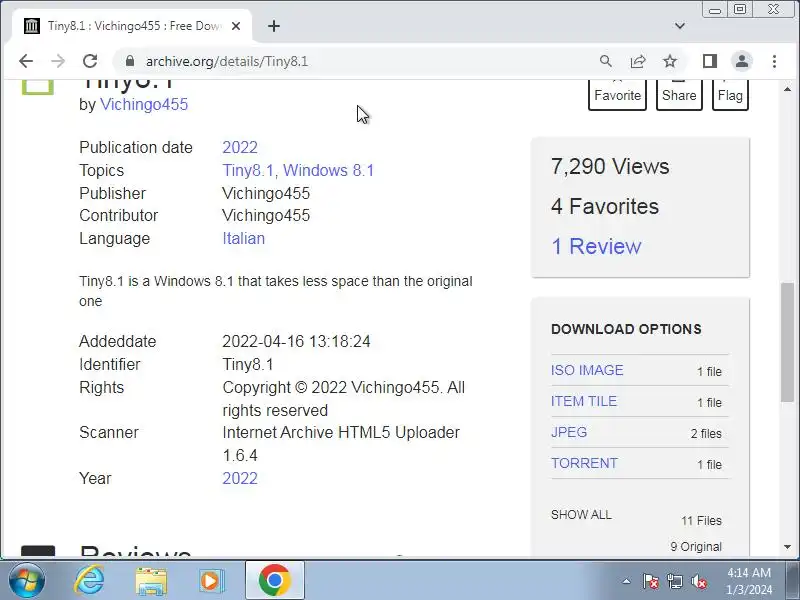
Task: Reload the archive.org page
Action: tap(90, 61)
